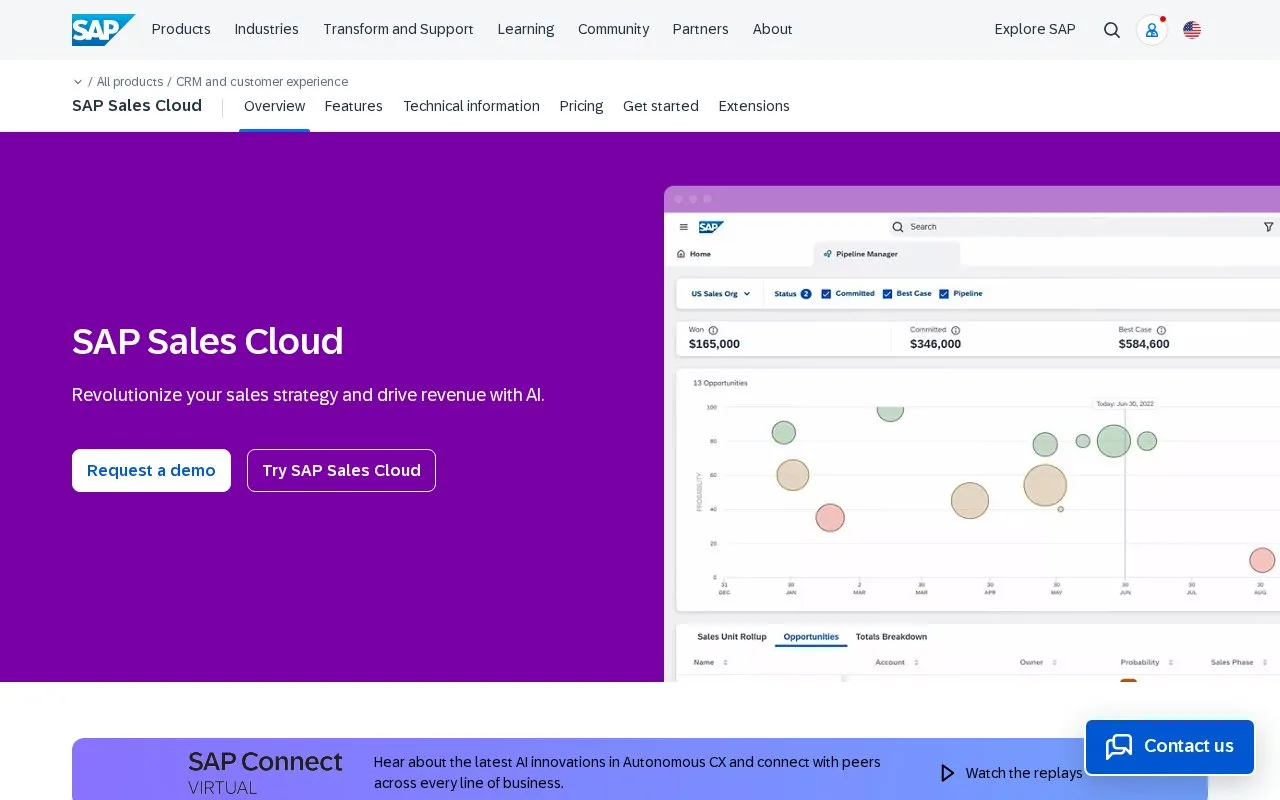Image resolution: width=1280 pixels, height=800 pixels.
Task: Open the Learning menu
Action: coord(526,29)
